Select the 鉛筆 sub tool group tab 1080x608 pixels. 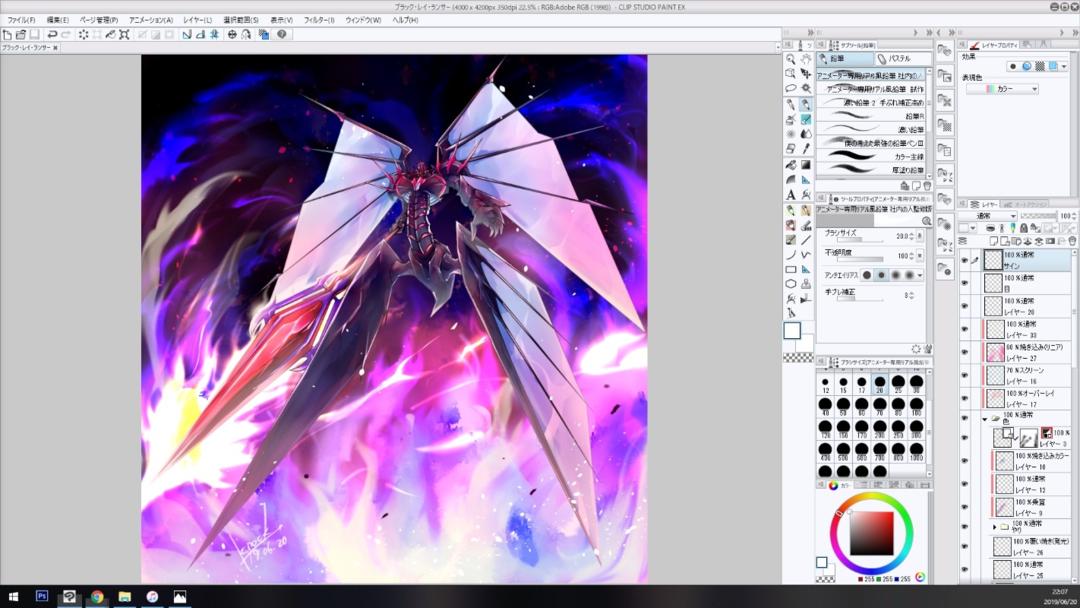(x=844, y=59)
